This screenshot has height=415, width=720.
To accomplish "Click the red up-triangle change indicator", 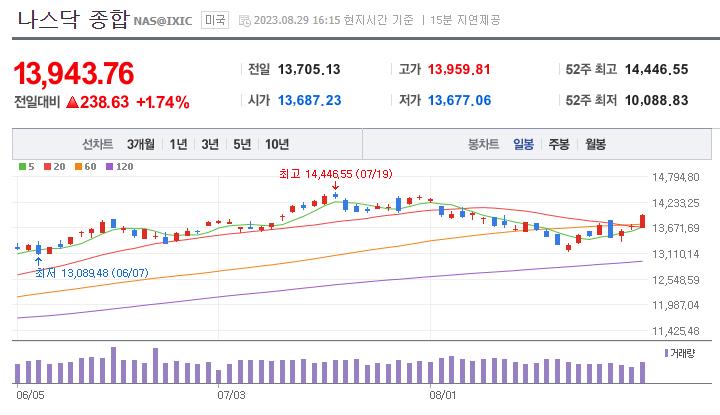I will click(72, 101).
